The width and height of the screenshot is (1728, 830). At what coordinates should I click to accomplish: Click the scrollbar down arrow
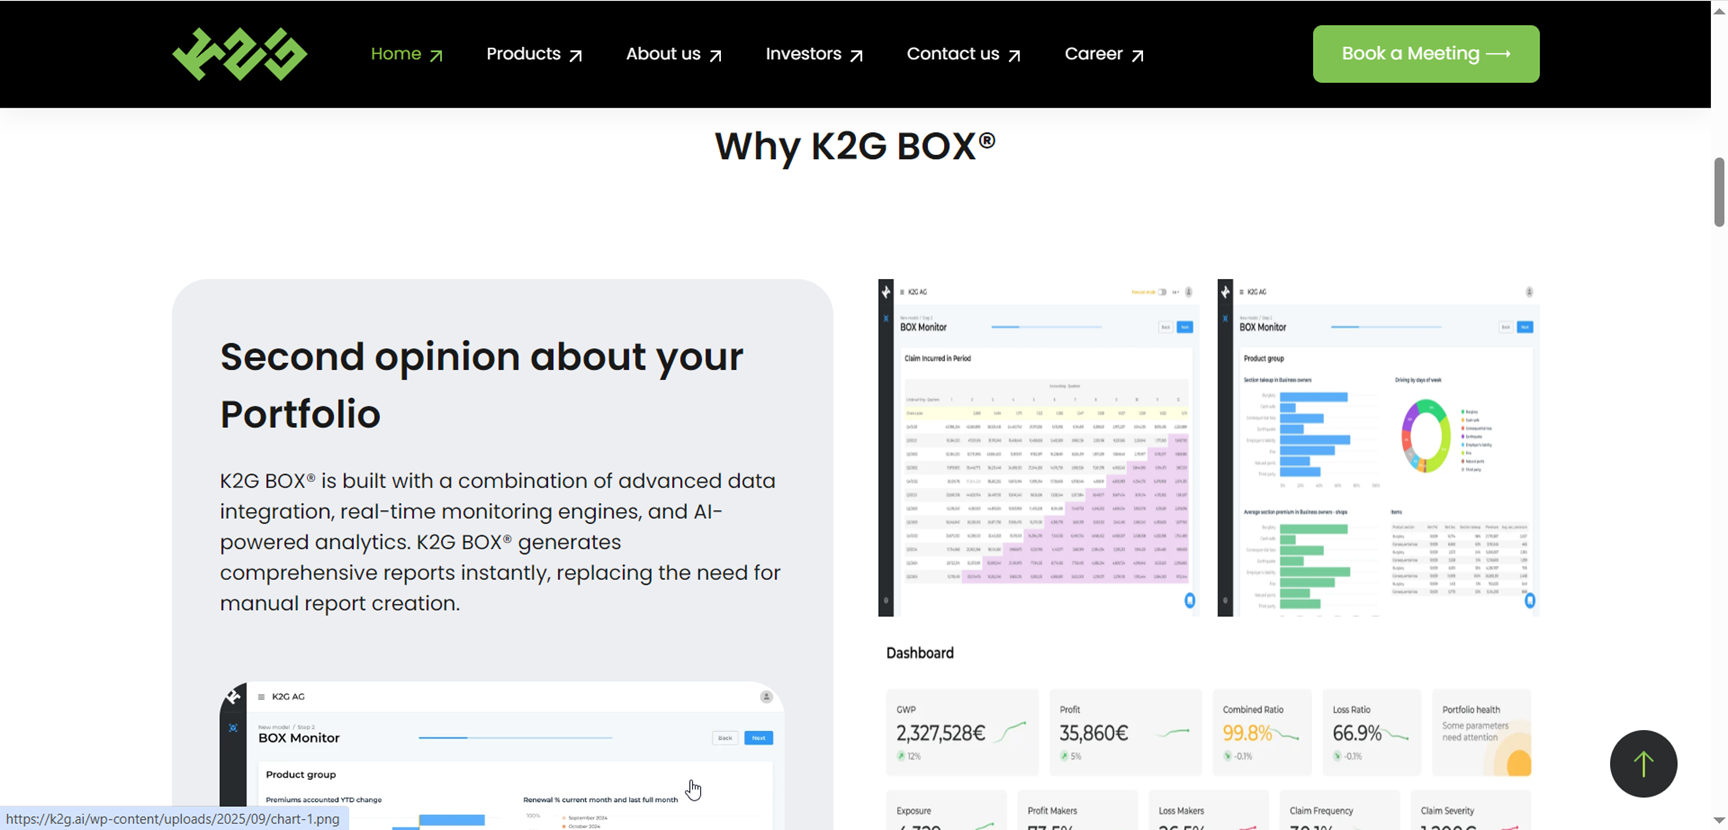pyautogui.click(x=1719, y=821)
